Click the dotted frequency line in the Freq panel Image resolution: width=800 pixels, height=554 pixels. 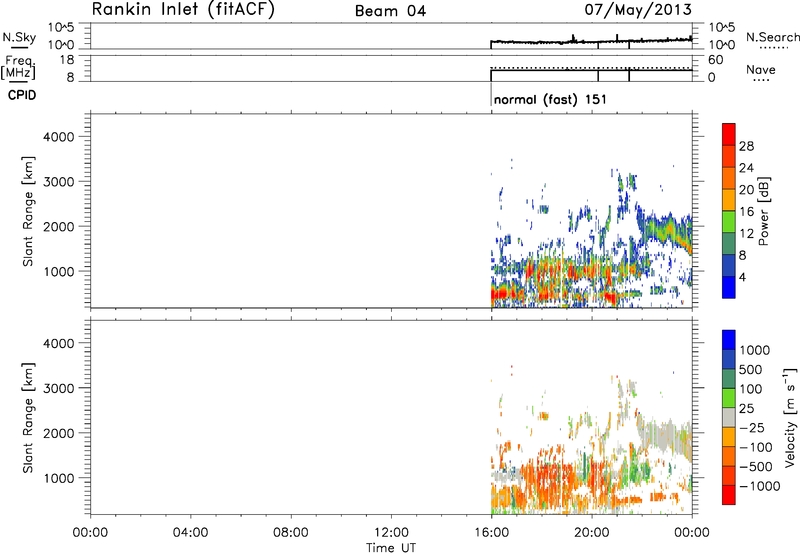pos(592,67)
